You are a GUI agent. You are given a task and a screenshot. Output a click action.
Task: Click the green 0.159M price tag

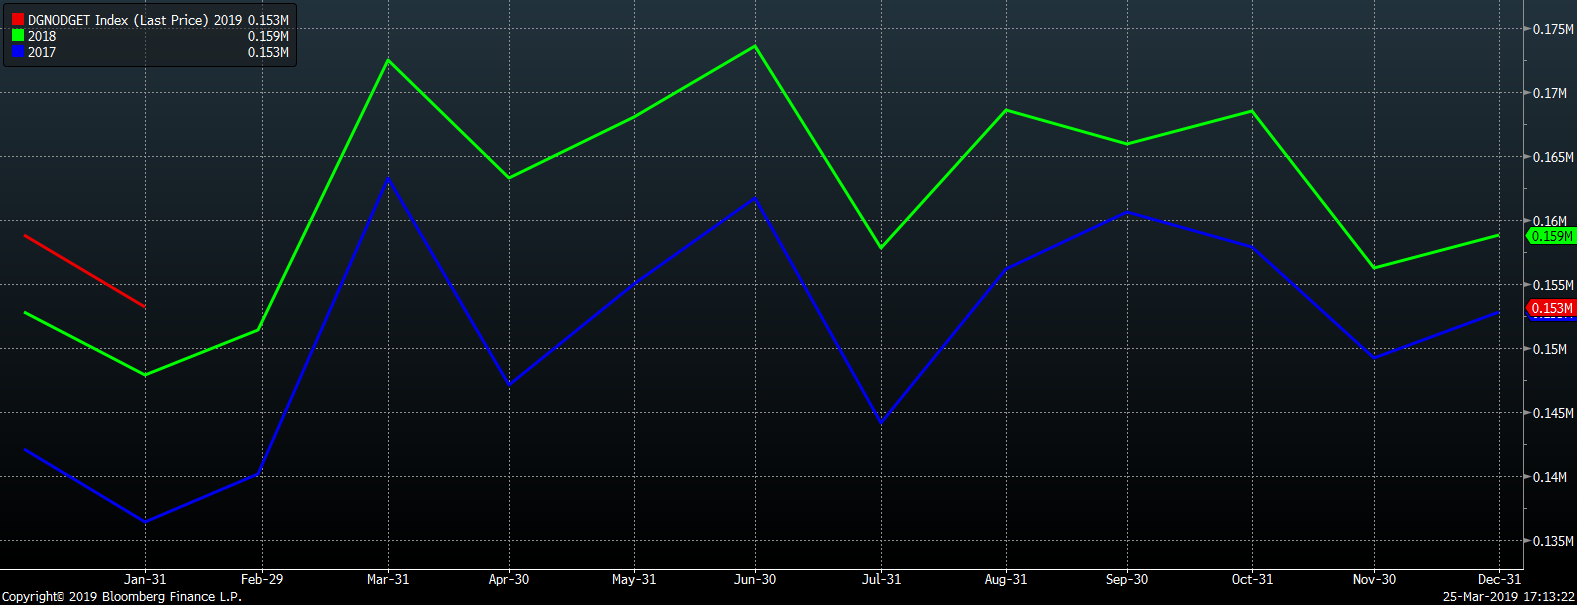click(x=1551, y=236)
